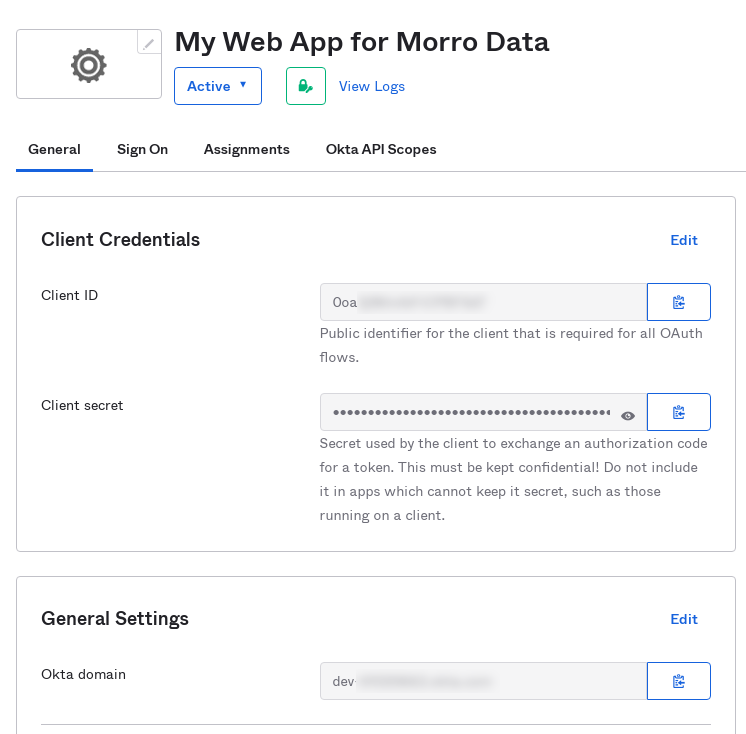Click the 'Client Credentials' heading

tap(120, 240)
